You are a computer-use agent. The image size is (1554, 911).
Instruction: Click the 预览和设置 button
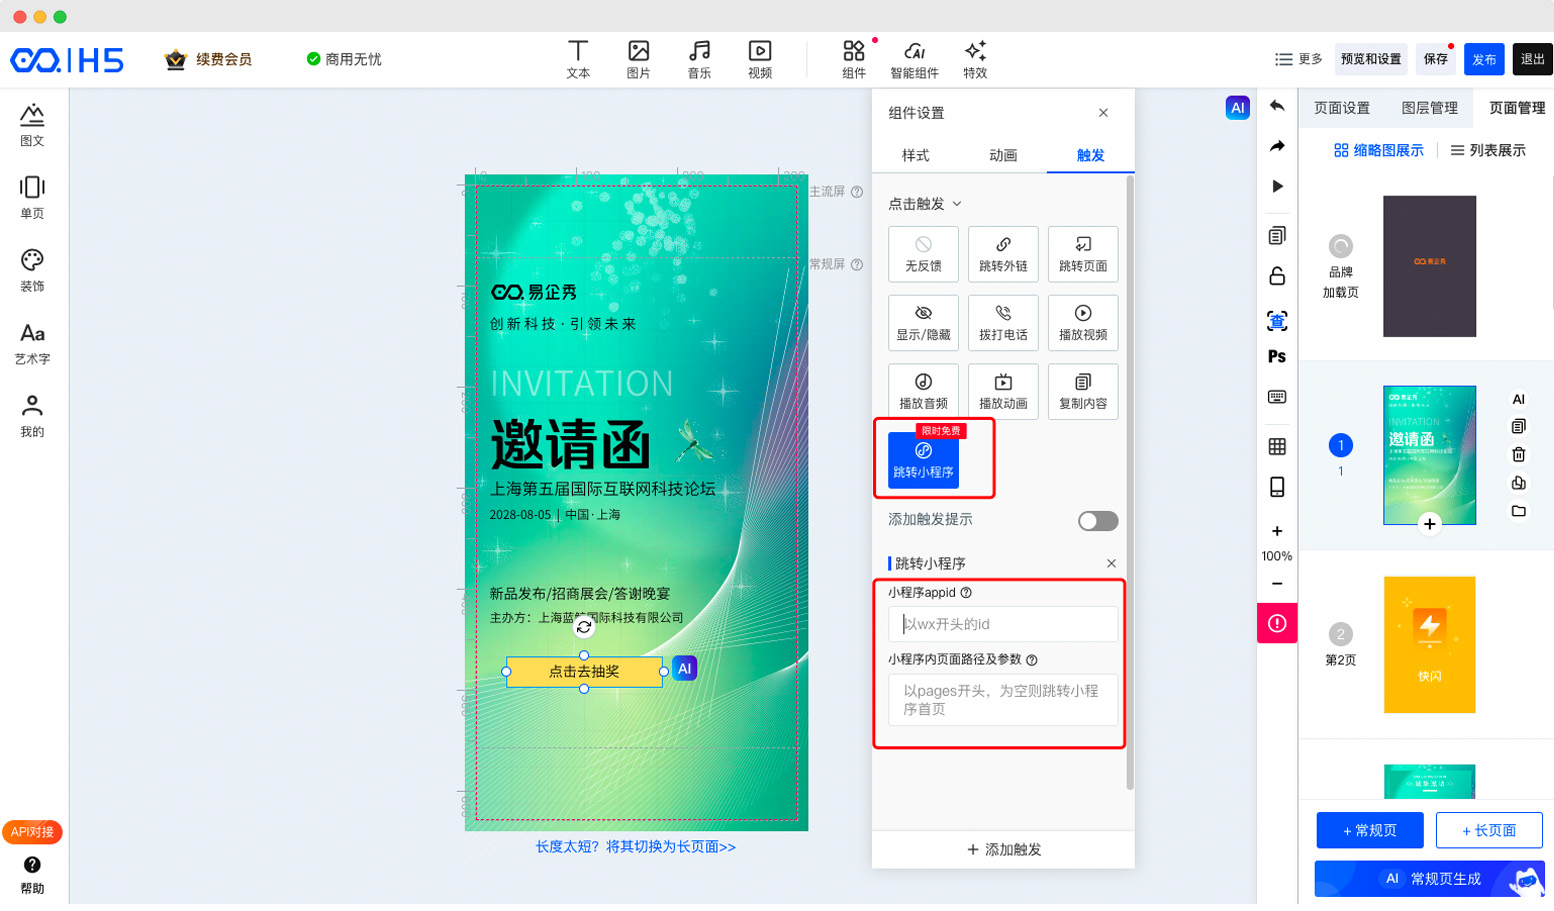(x=1370, y=59)
